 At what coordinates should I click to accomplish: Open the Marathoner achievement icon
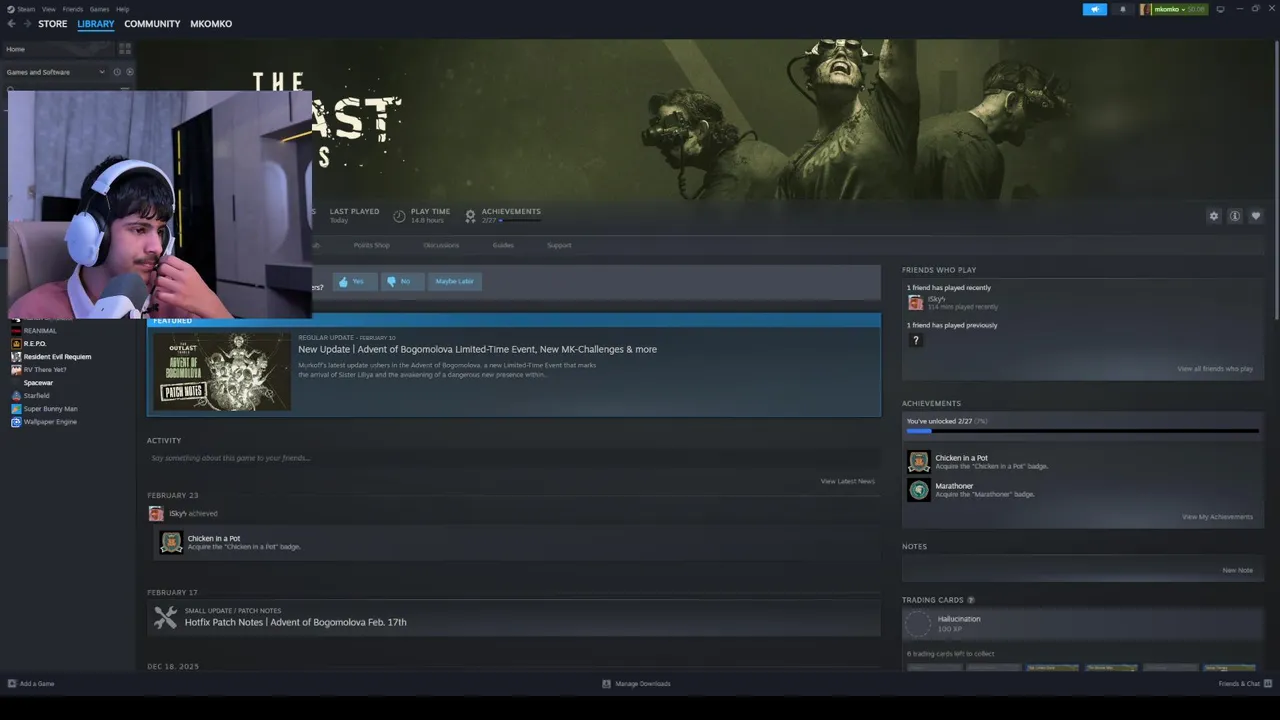click(x=918, y=490)
